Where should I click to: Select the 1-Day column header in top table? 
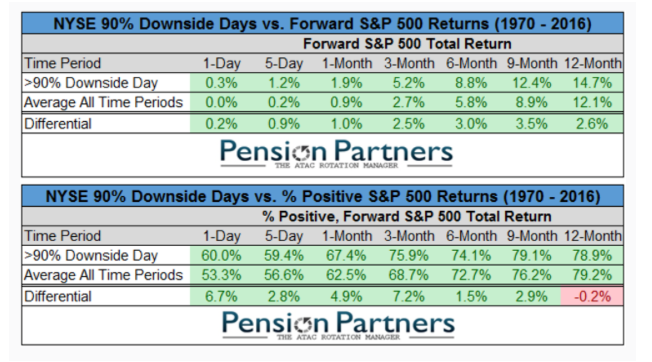click(x=222, y=63)
